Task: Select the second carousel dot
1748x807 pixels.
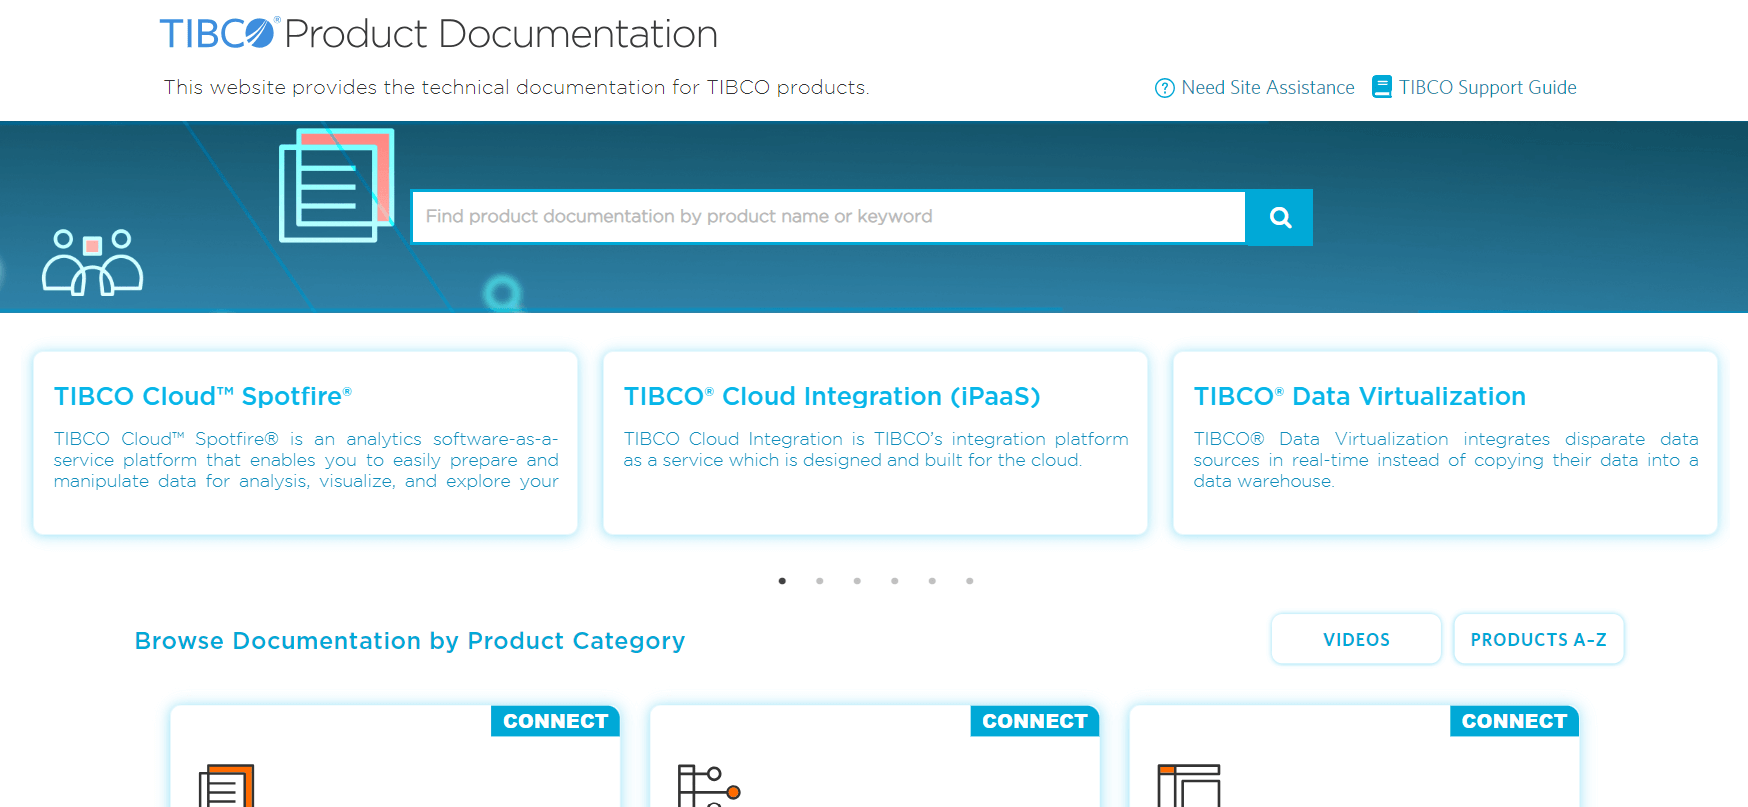Action: click(x=820, y=581)
